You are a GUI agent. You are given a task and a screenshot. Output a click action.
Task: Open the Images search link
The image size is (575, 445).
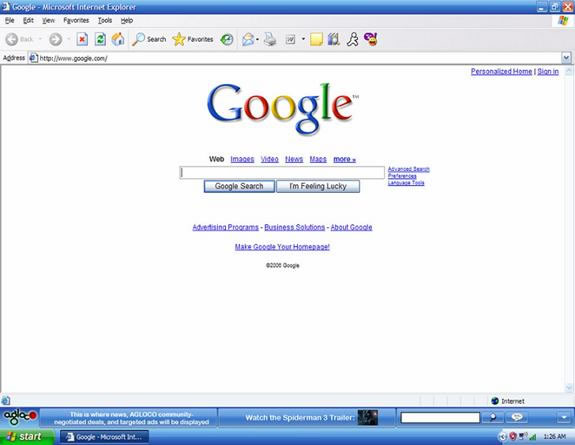pos(242,159)
